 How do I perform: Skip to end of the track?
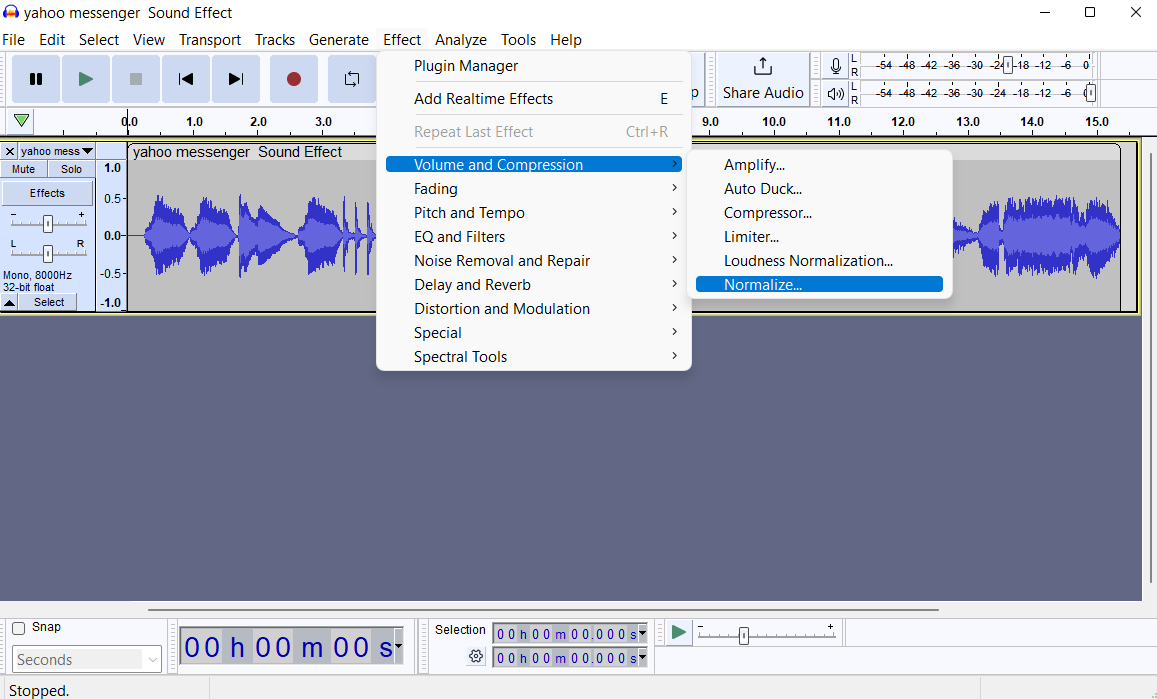236,79
